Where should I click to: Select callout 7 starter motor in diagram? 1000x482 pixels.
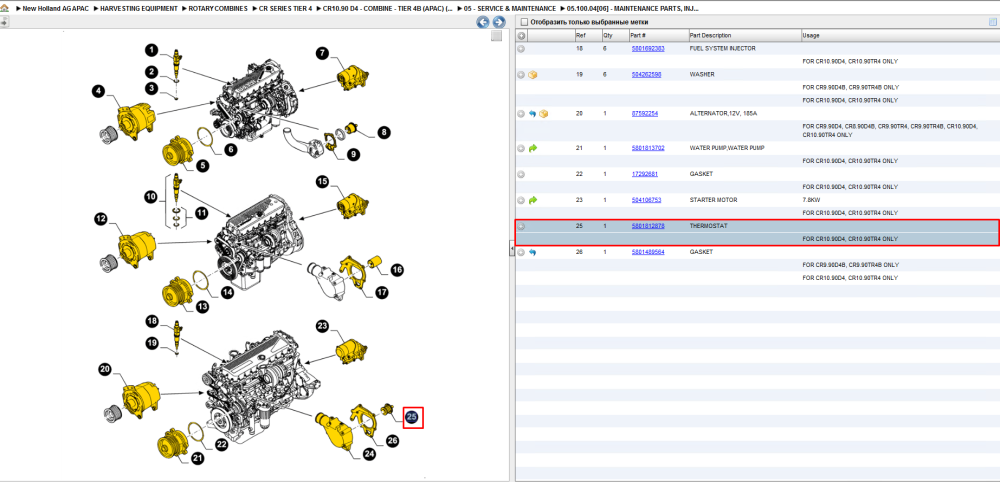click(x=323, y=54)
